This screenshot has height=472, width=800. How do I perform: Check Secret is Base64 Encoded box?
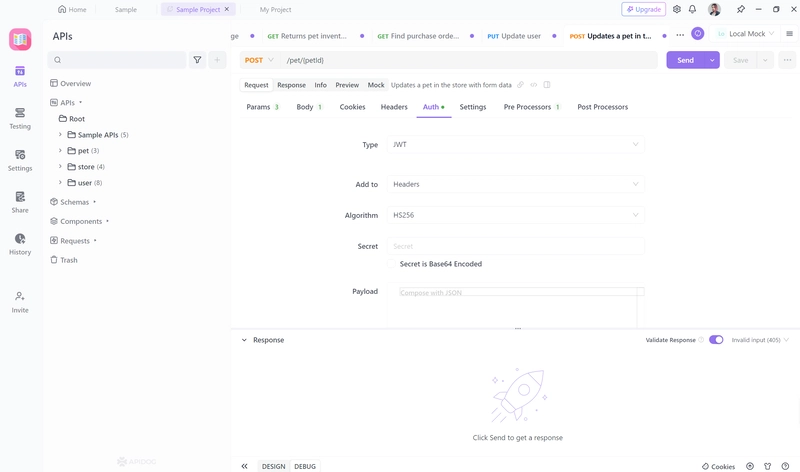391,264
